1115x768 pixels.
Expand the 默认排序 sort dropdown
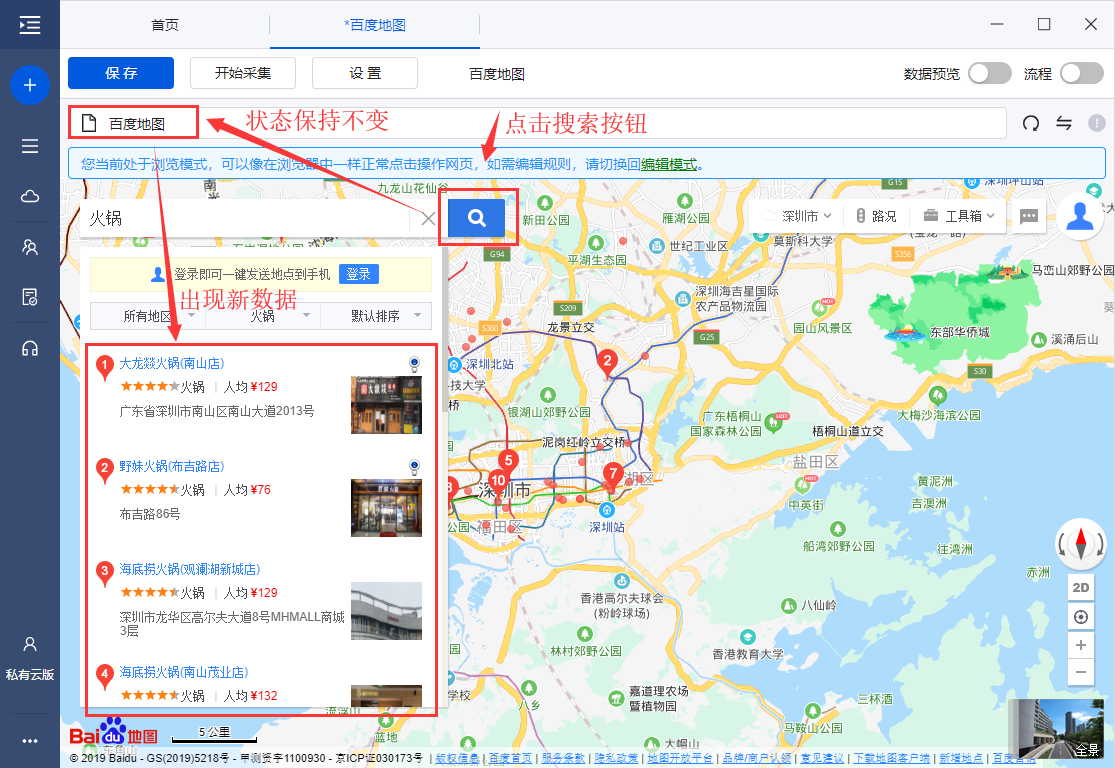point(376,316)
